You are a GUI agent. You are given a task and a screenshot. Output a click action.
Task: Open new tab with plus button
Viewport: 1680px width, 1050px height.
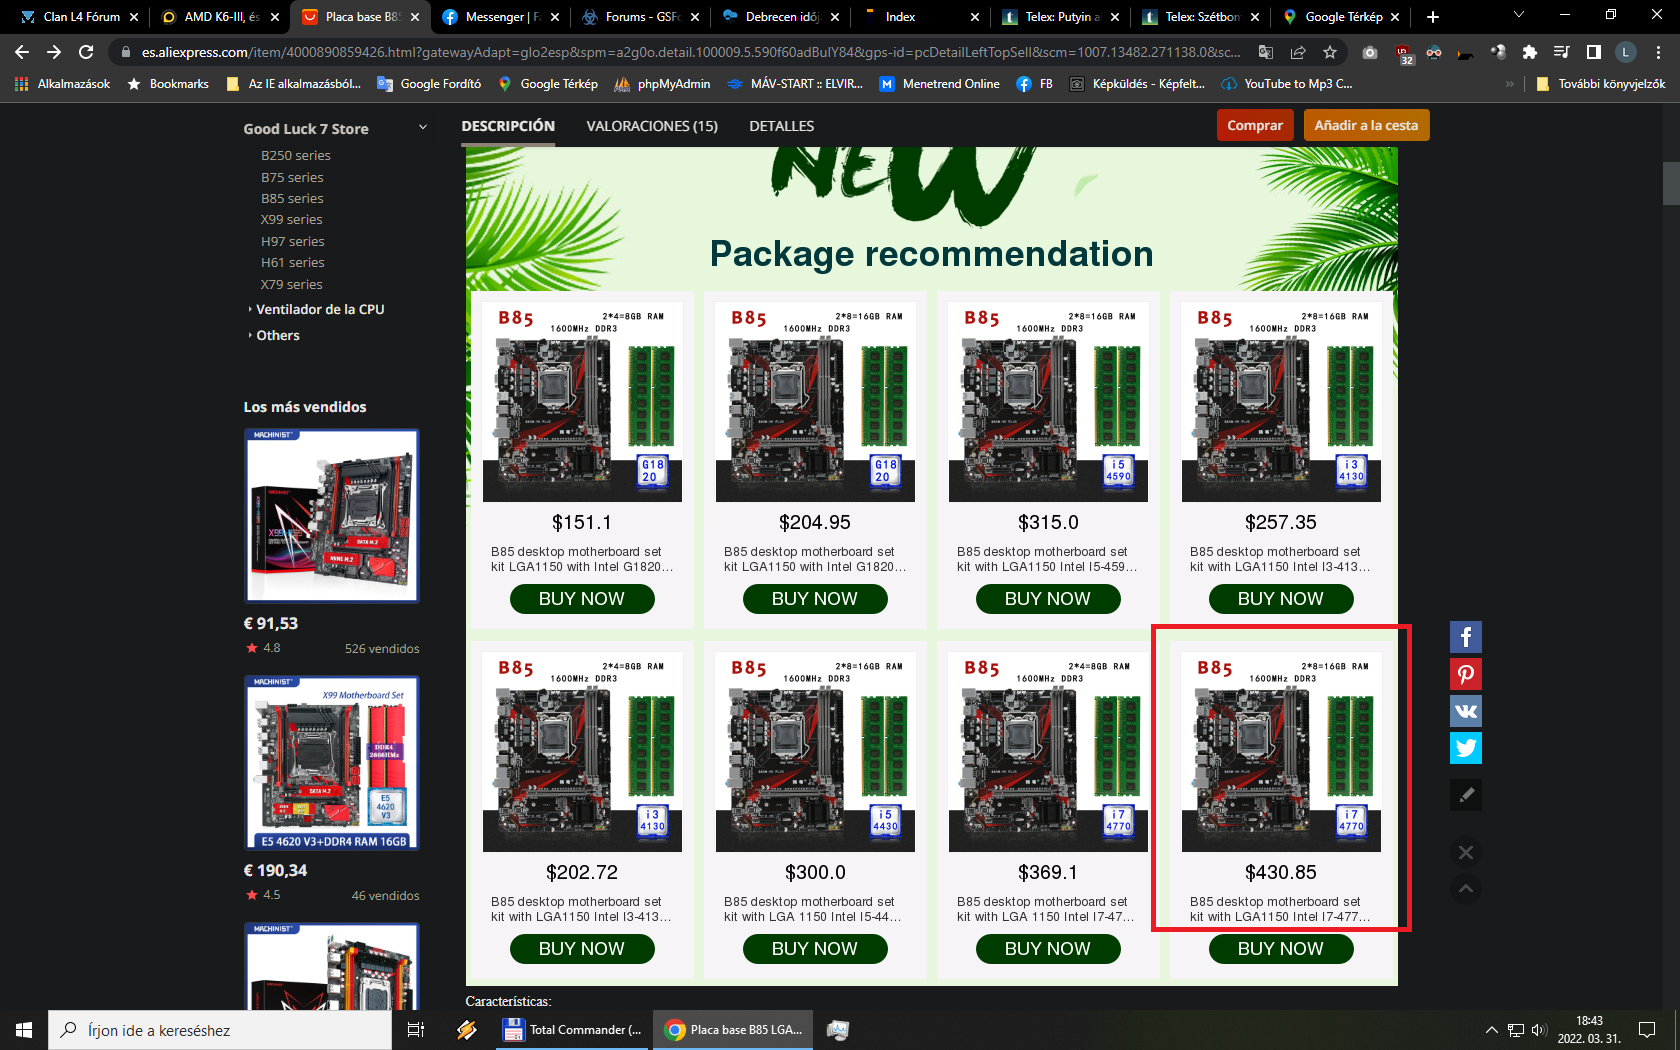pyautogui.click(x=1433, y=17)
